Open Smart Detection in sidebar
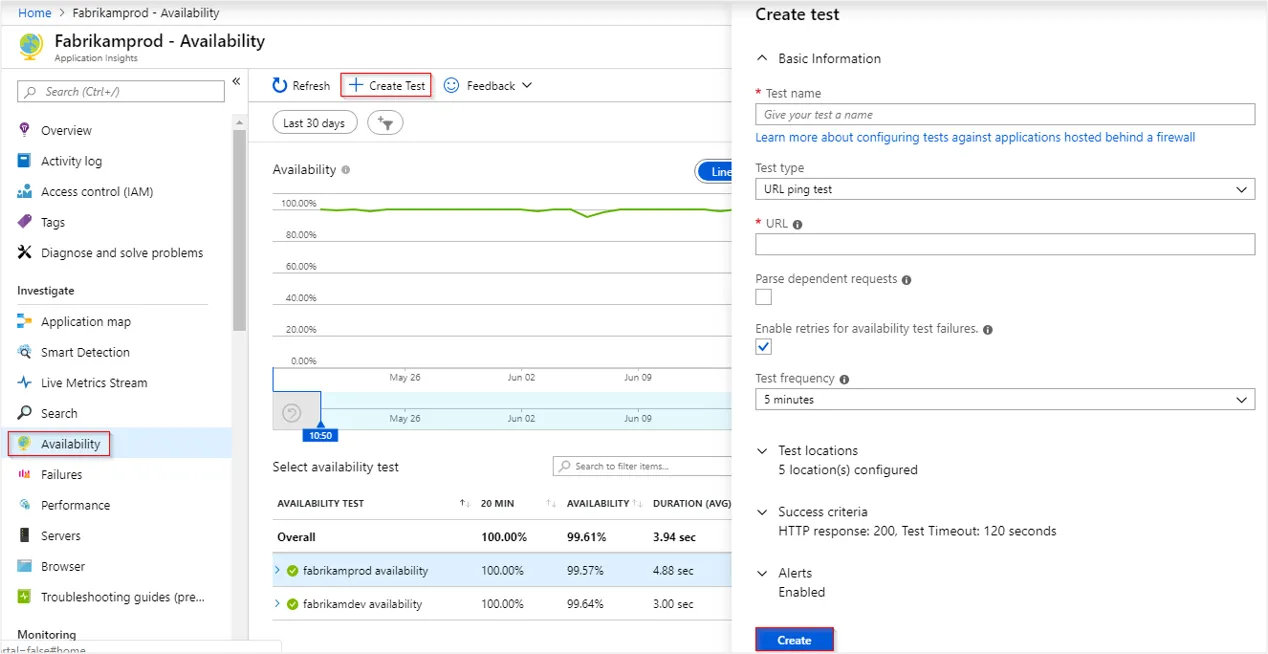This screenshot has width=1268, height=654. (x=85, y=352)
